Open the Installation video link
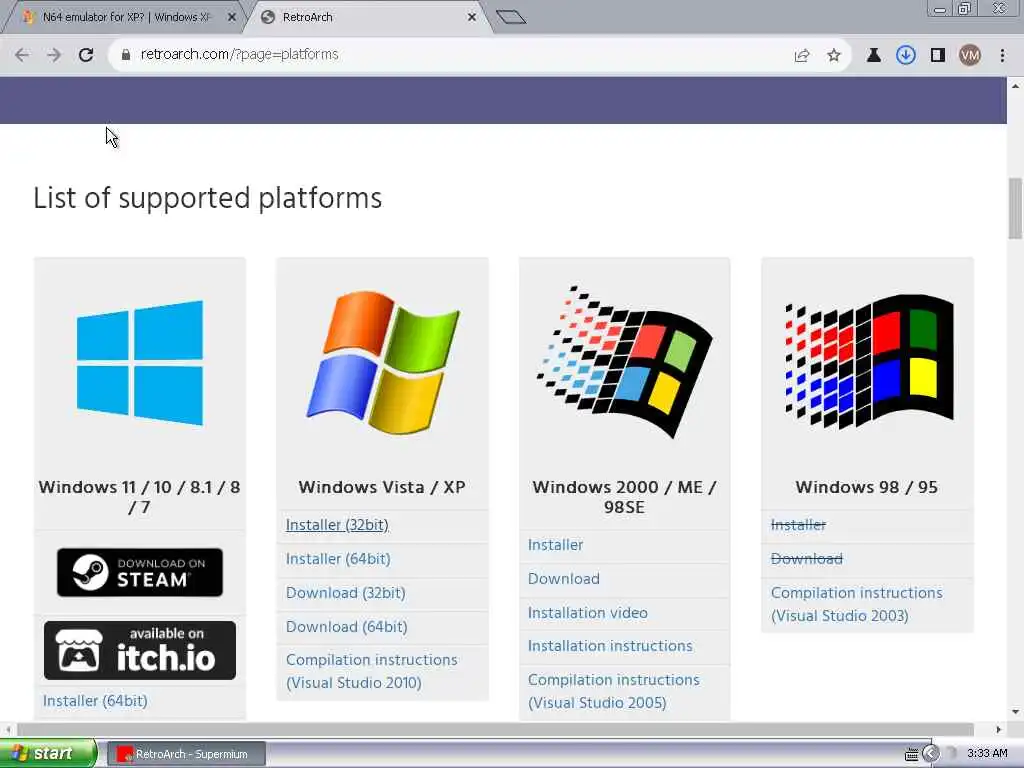The height and width of the screenshot is (768, 1024). [x=588, y=613]
